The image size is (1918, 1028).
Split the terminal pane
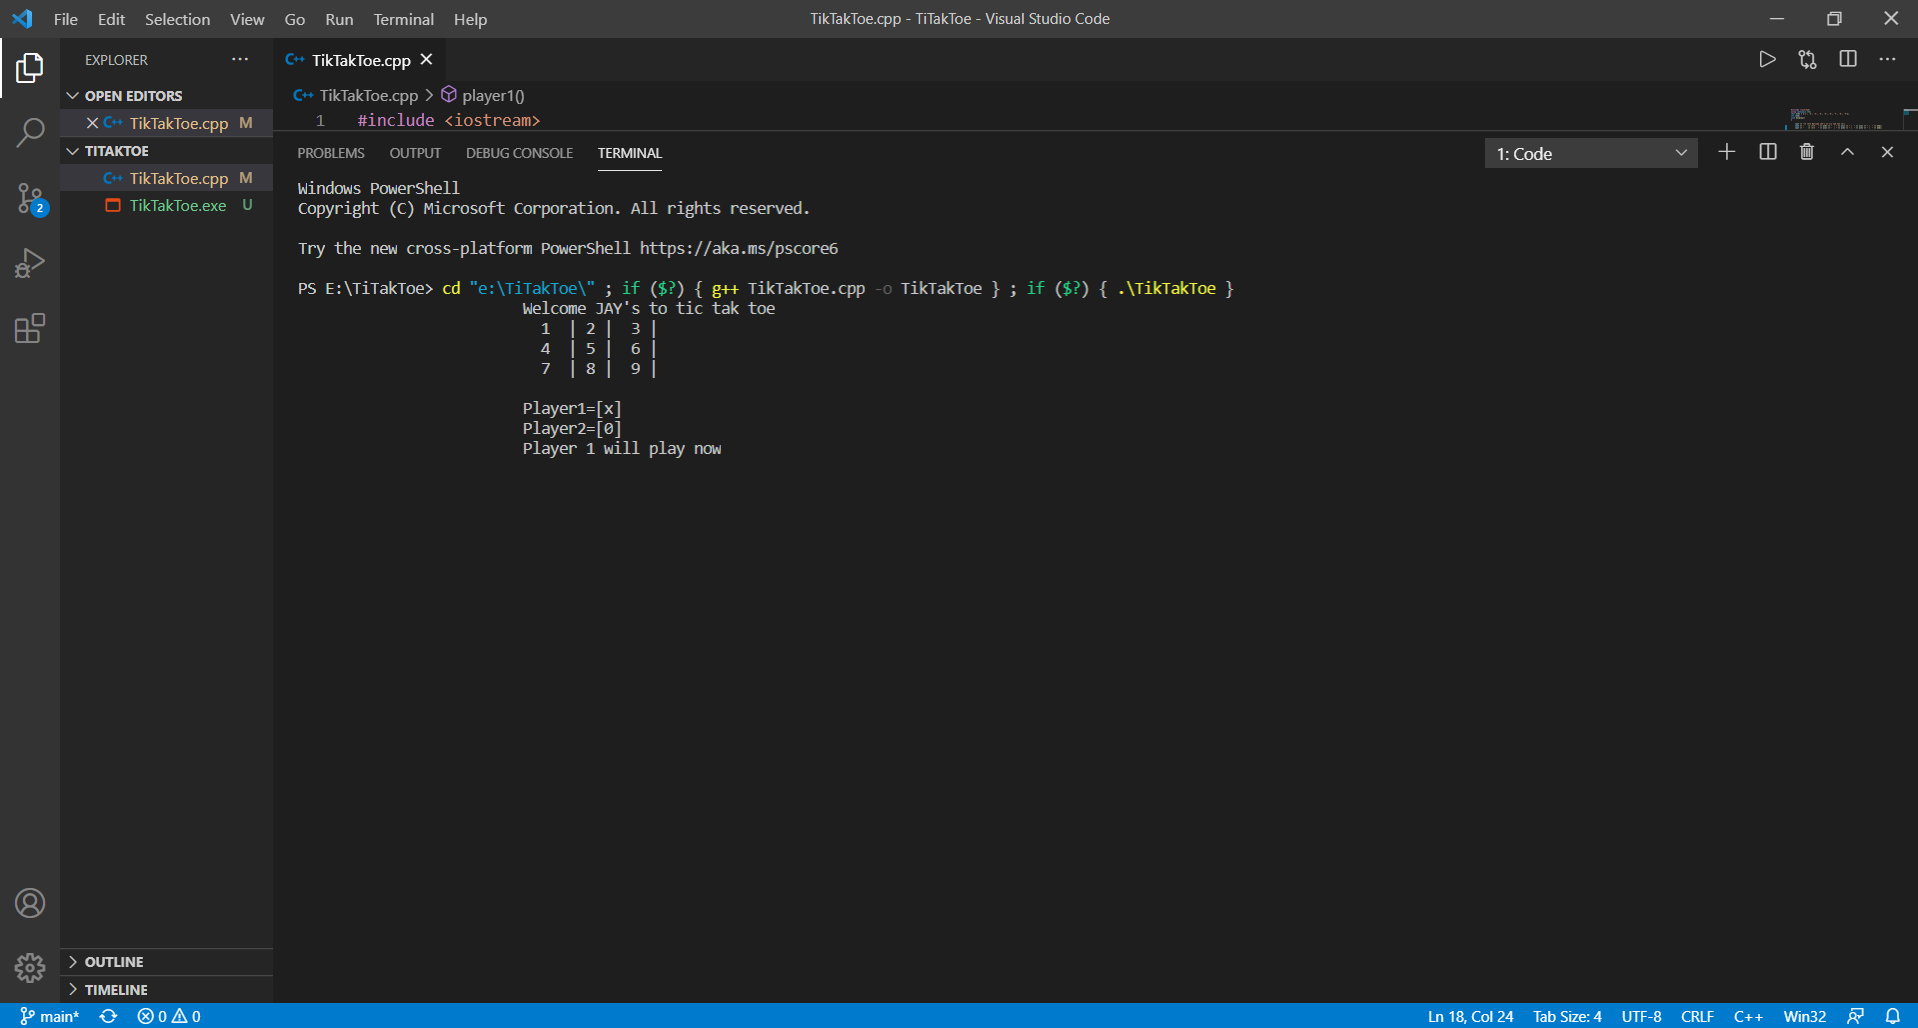[x=1766, y=152]
